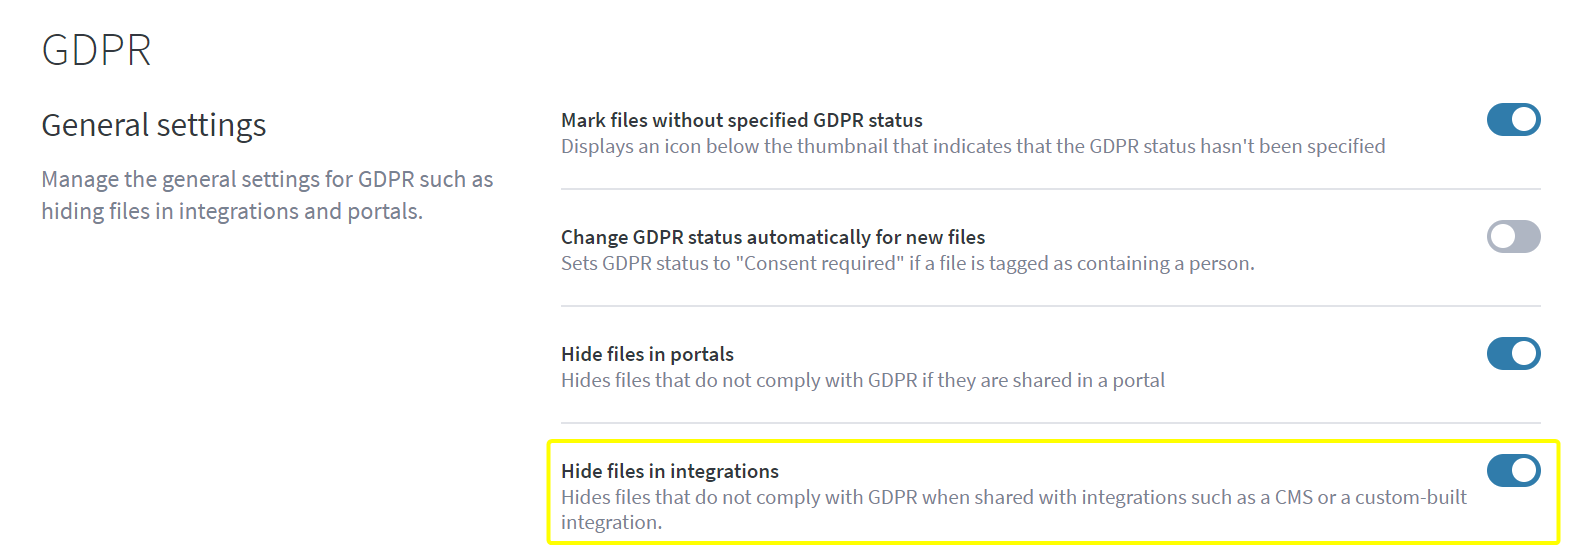Click the description mentioning CMS or custom-built integration
This screenshot has width=1593, height=556.
(1013, 498)
